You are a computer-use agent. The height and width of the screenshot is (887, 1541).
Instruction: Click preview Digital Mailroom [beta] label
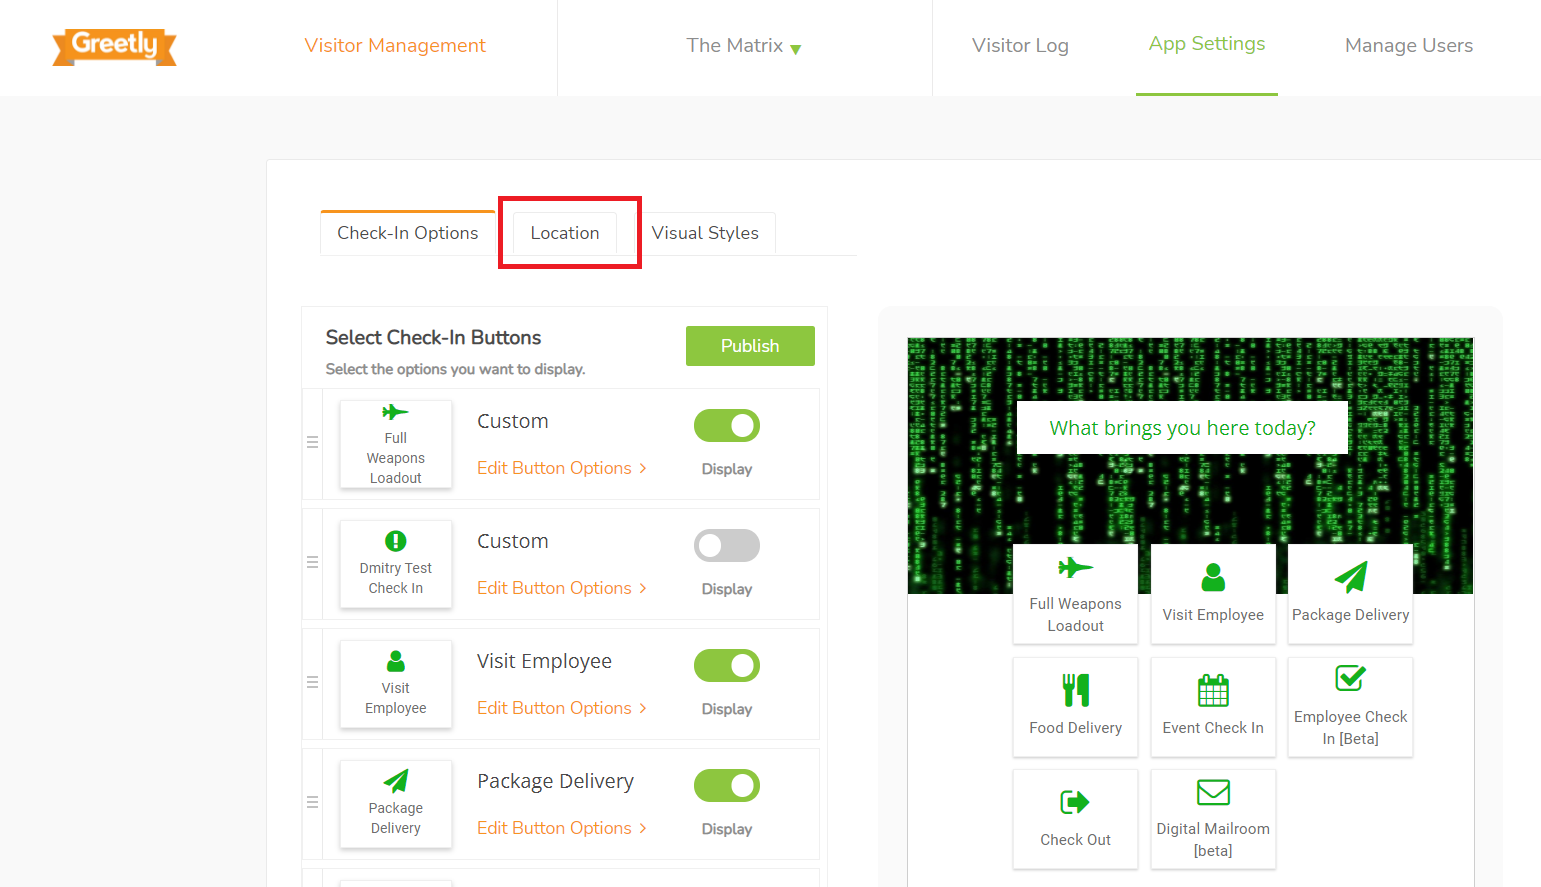pyautogui.click(x=1213, y=840)
